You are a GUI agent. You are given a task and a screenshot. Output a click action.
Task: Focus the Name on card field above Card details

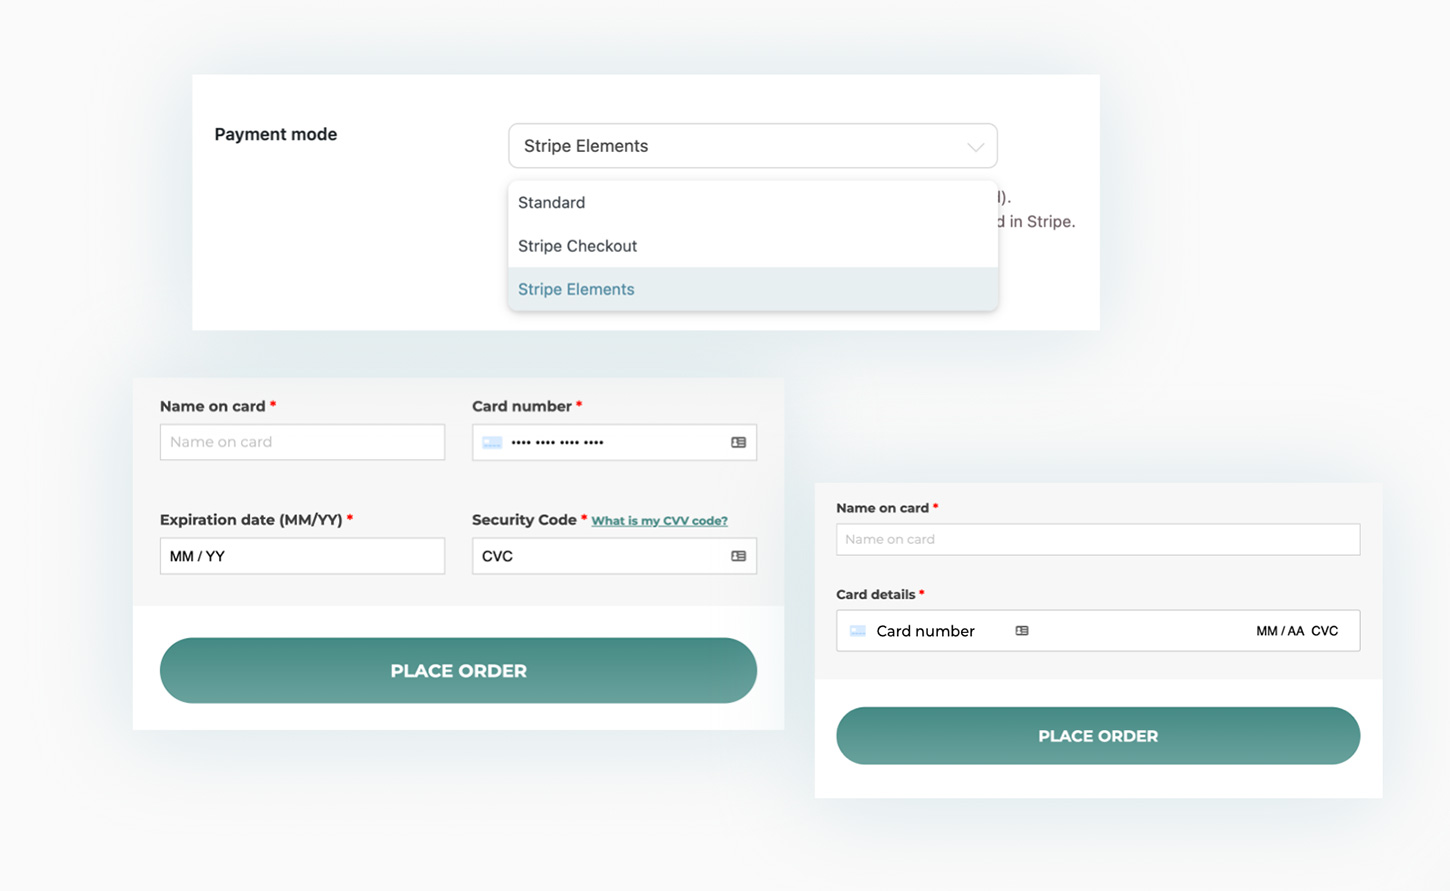[1097, 539]
